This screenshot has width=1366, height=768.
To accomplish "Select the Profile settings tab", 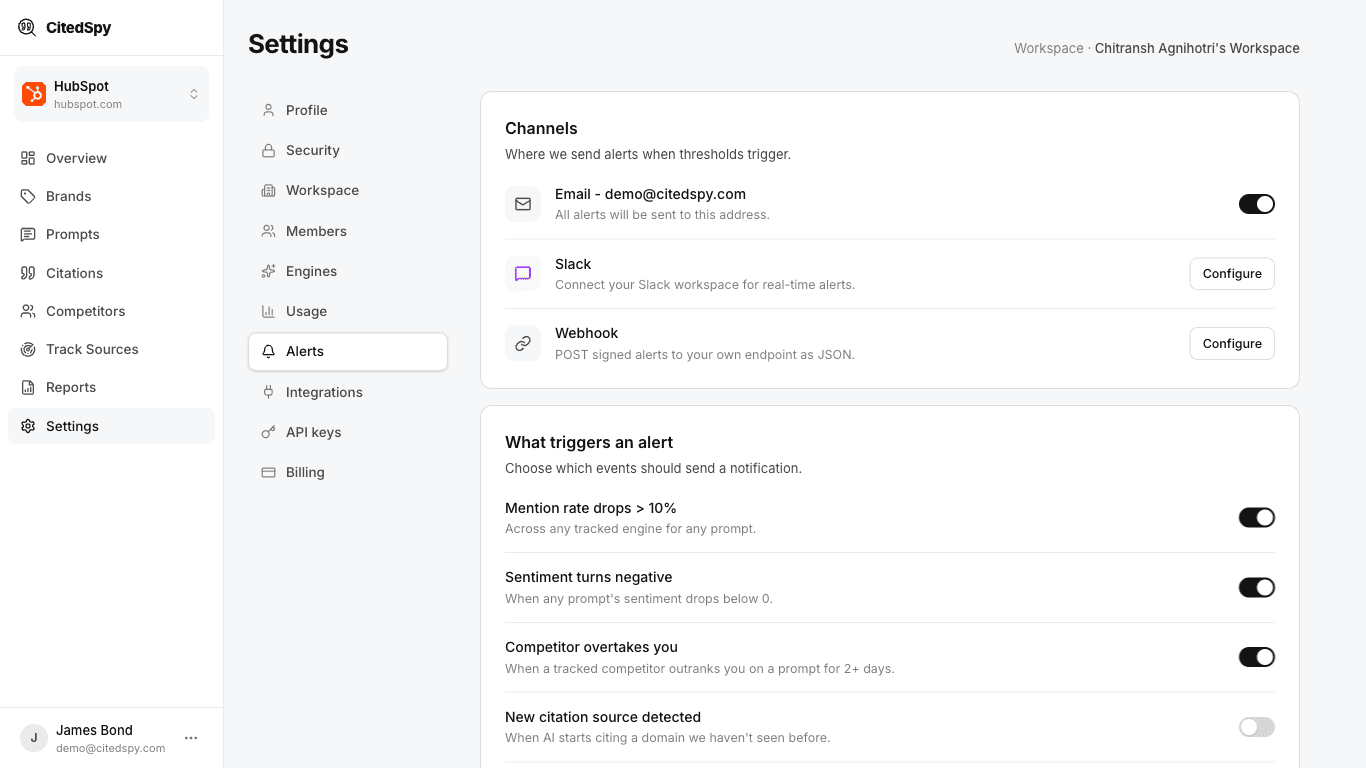I will (x=348, y=110).
